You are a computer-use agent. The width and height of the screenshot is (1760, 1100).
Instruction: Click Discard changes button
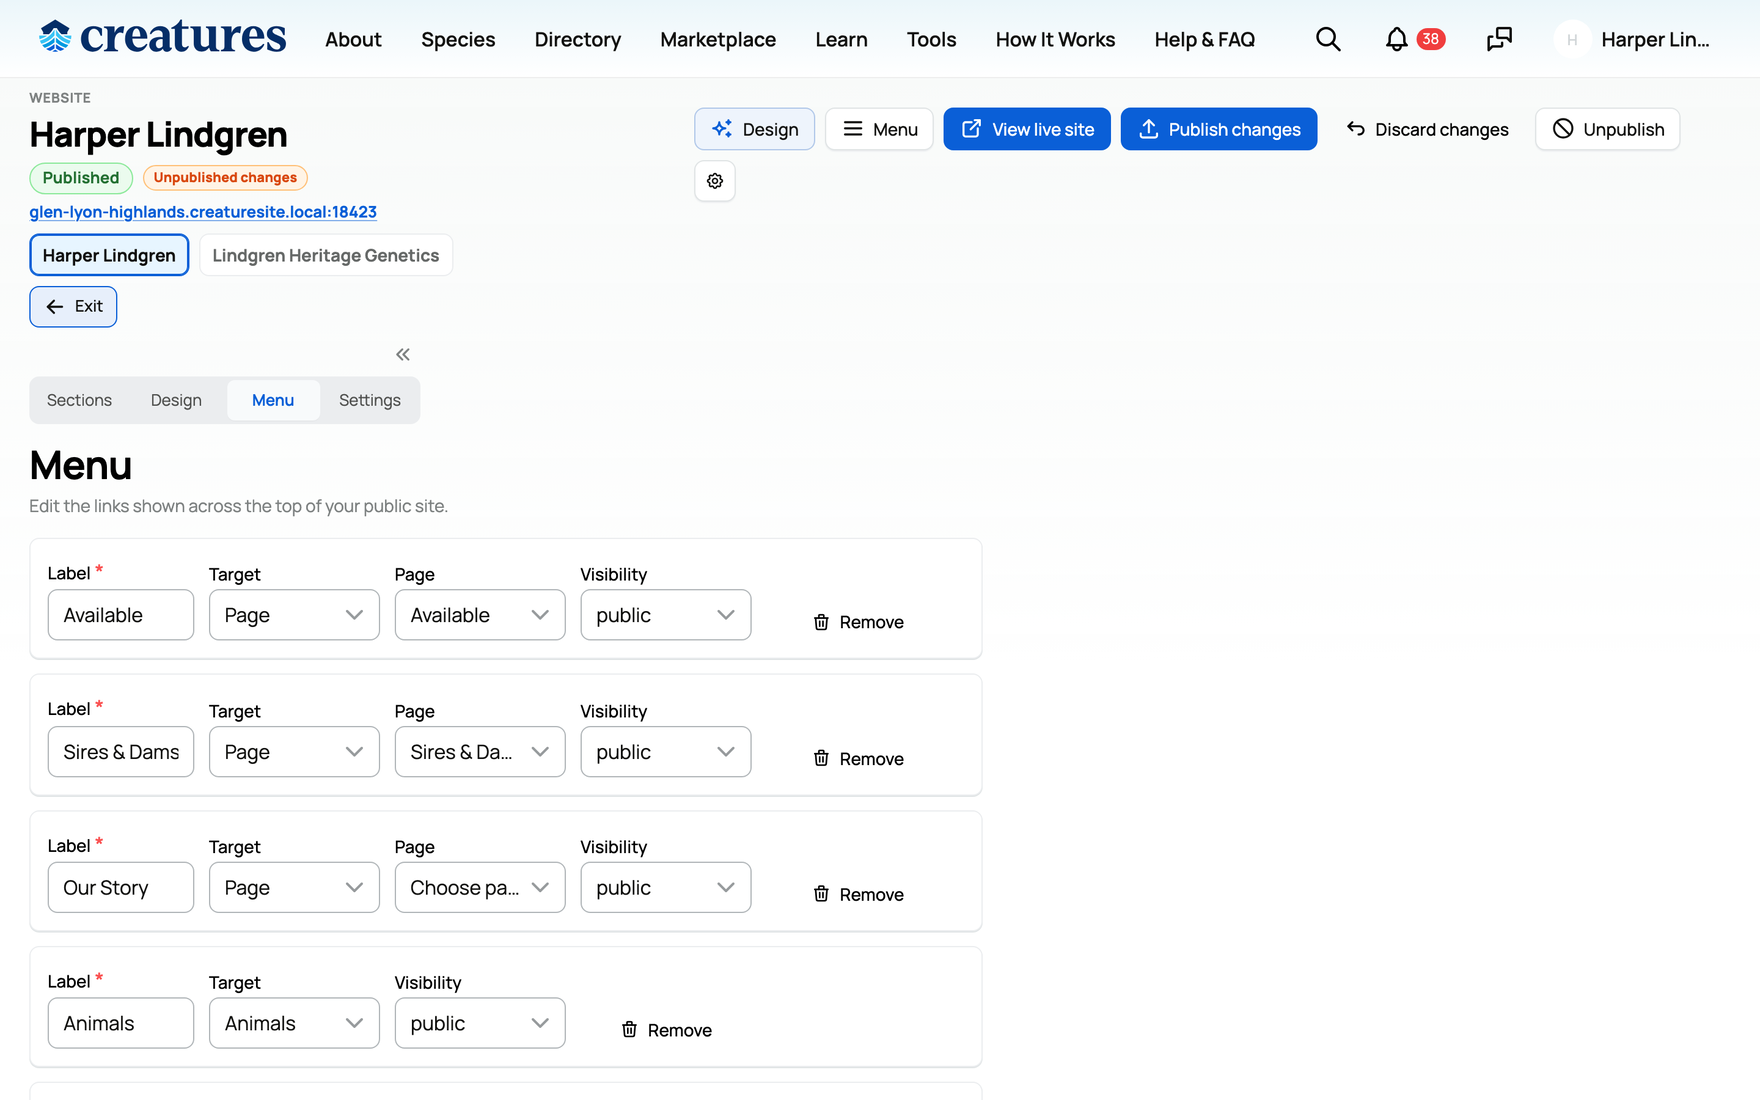pyautogui.click(x=1427, y=129)
